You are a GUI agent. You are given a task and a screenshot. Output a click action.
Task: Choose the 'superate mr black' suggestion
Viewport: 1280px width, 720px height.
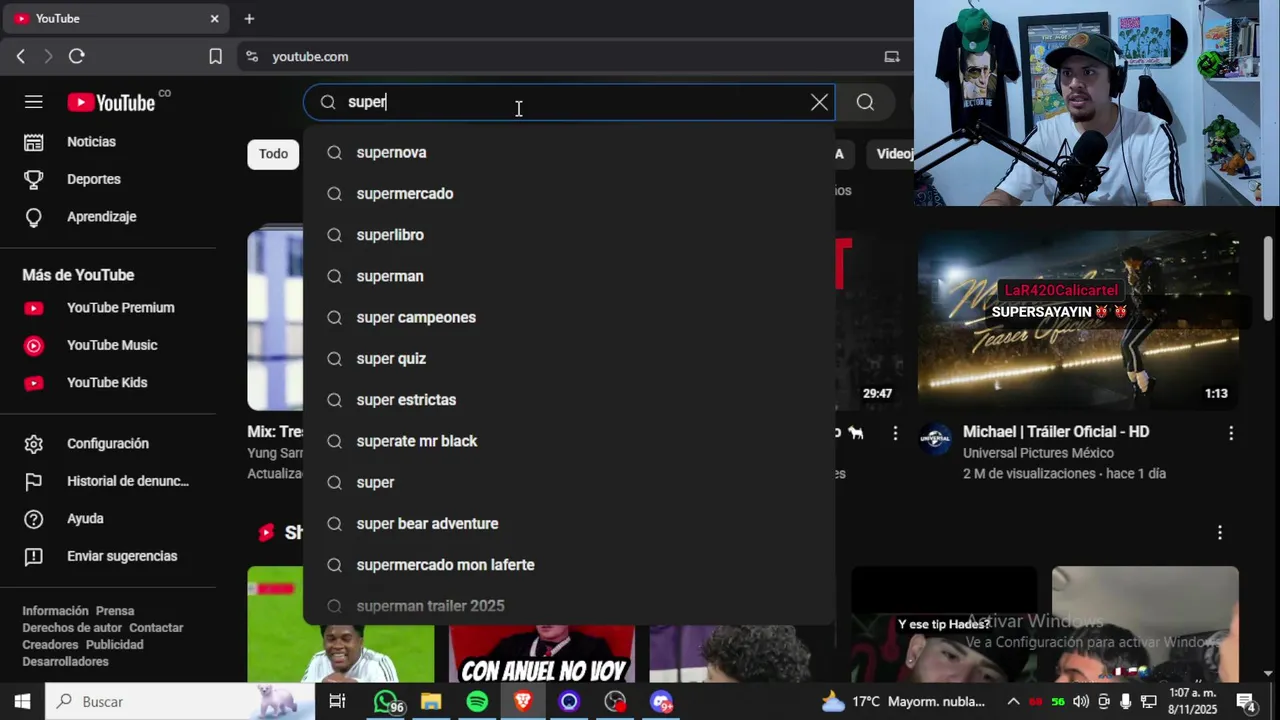[x=569, y=441]
